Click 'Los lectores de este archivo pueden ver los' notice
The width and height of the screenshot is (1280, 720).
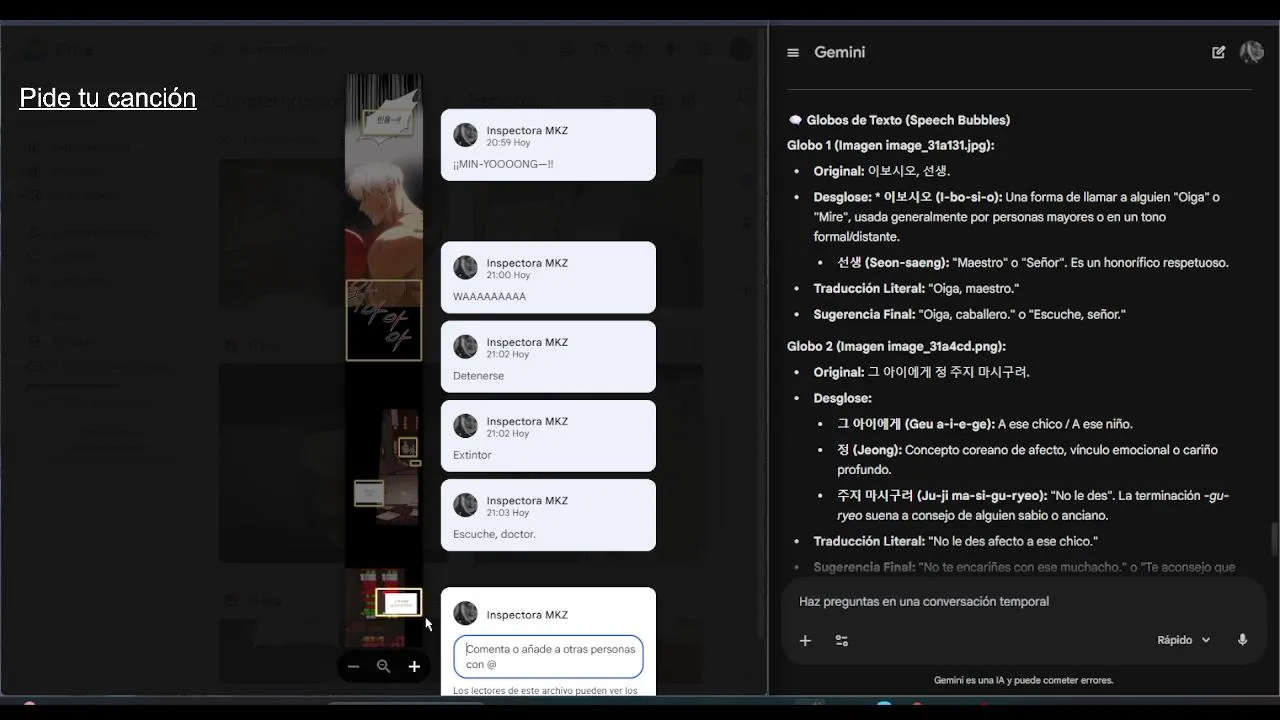pyautogui.click(x=545, y=690)
